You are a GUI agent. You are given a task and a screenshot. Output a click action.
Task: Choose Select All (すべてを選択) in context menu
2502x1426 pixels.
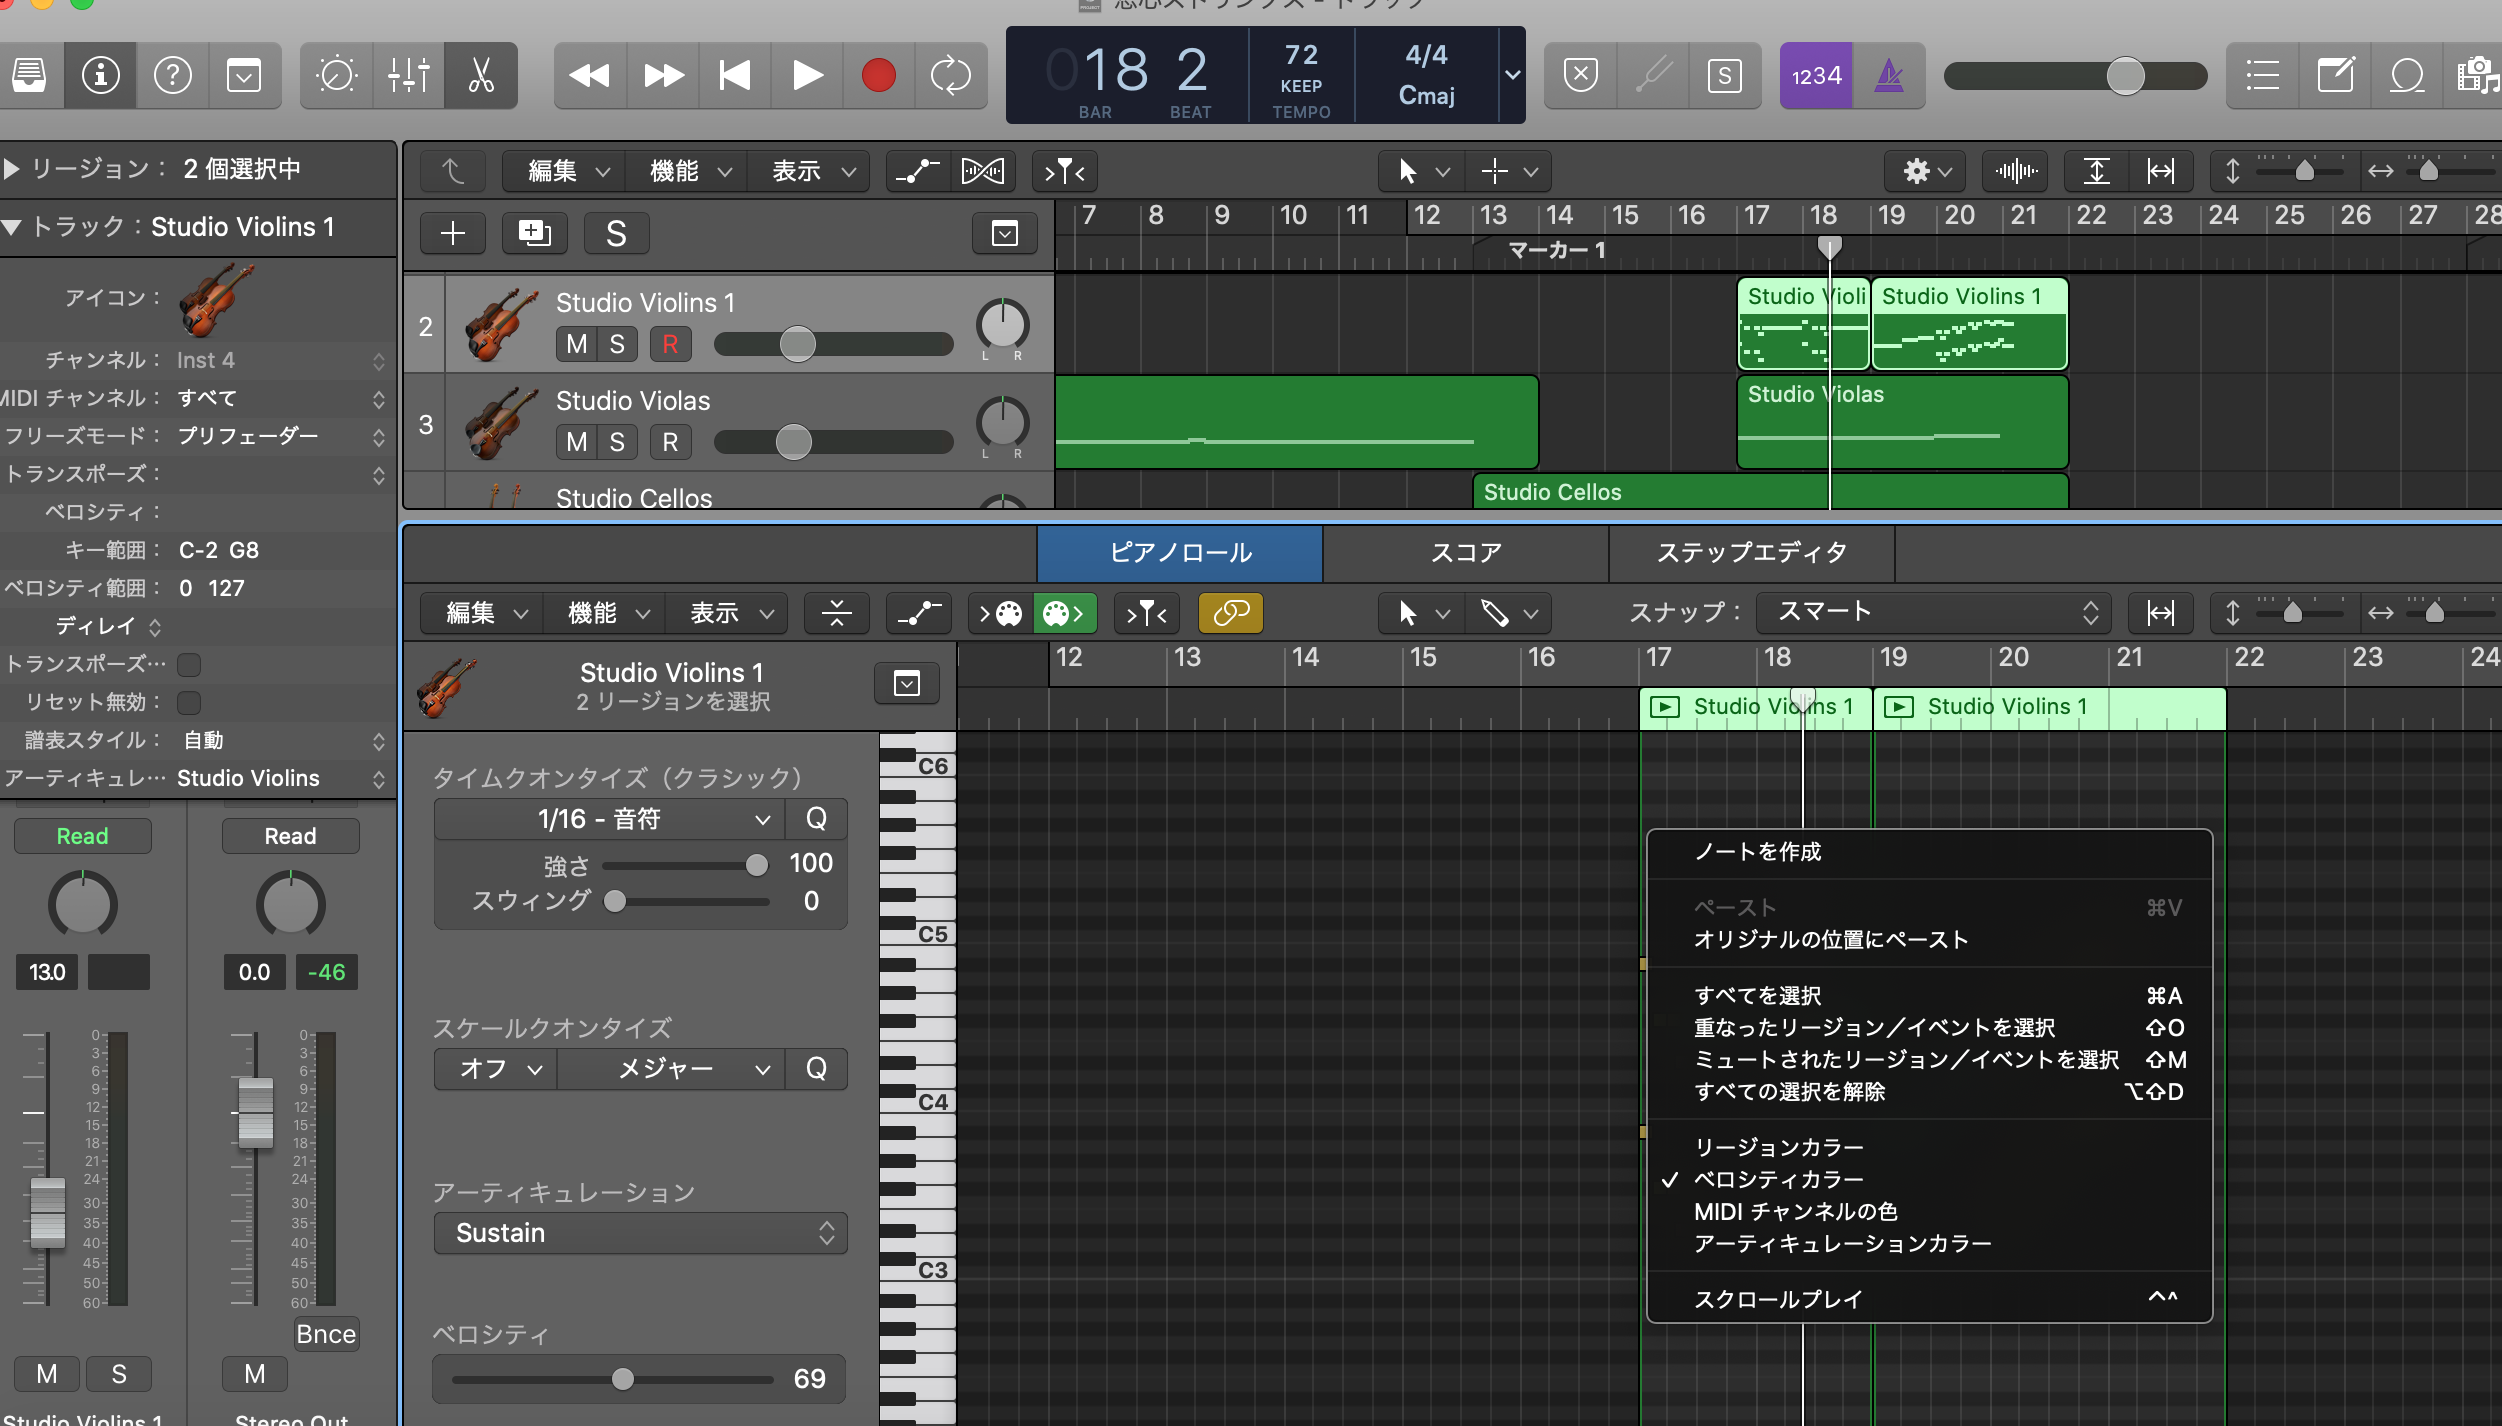point(1757,995)
